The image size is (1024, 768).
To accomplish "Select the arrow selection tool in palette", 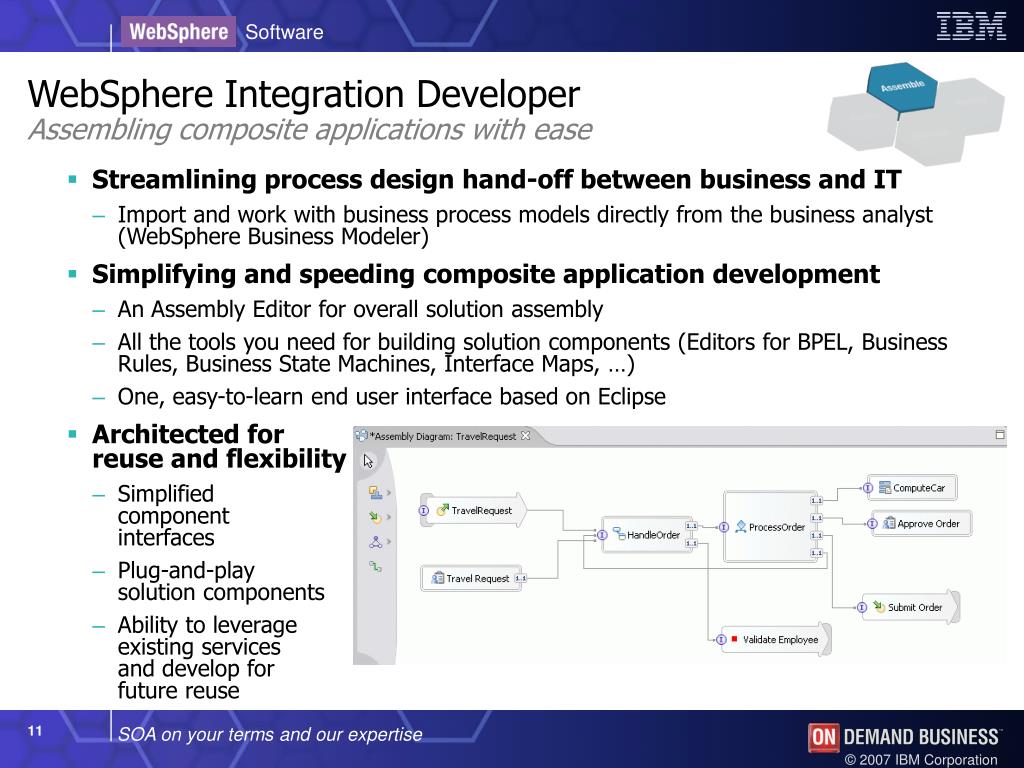I will click(x=368, y=461).
